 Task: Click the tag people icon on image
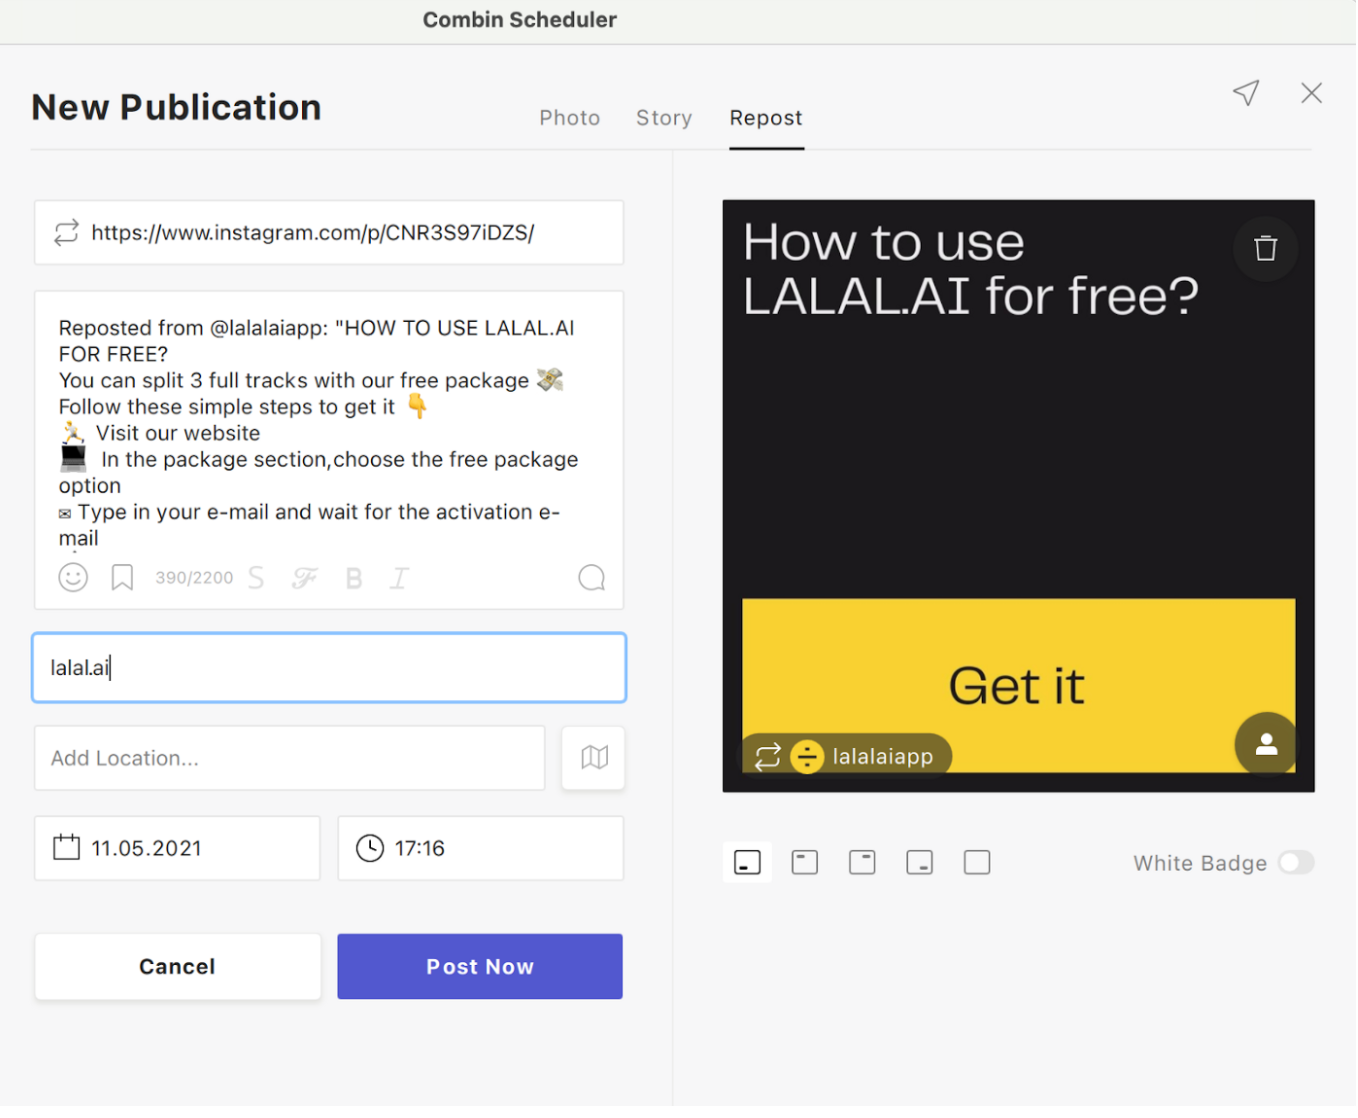tap(1266, 744)
